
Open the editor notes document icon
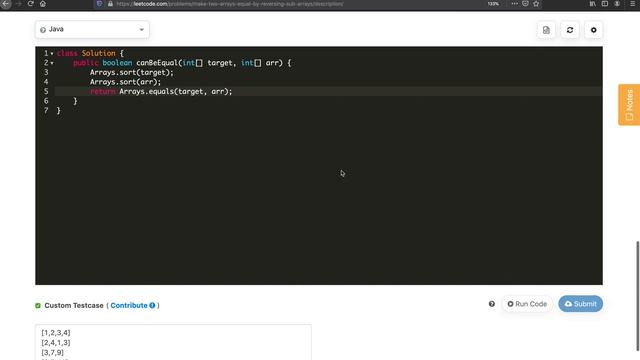point(546,30)
